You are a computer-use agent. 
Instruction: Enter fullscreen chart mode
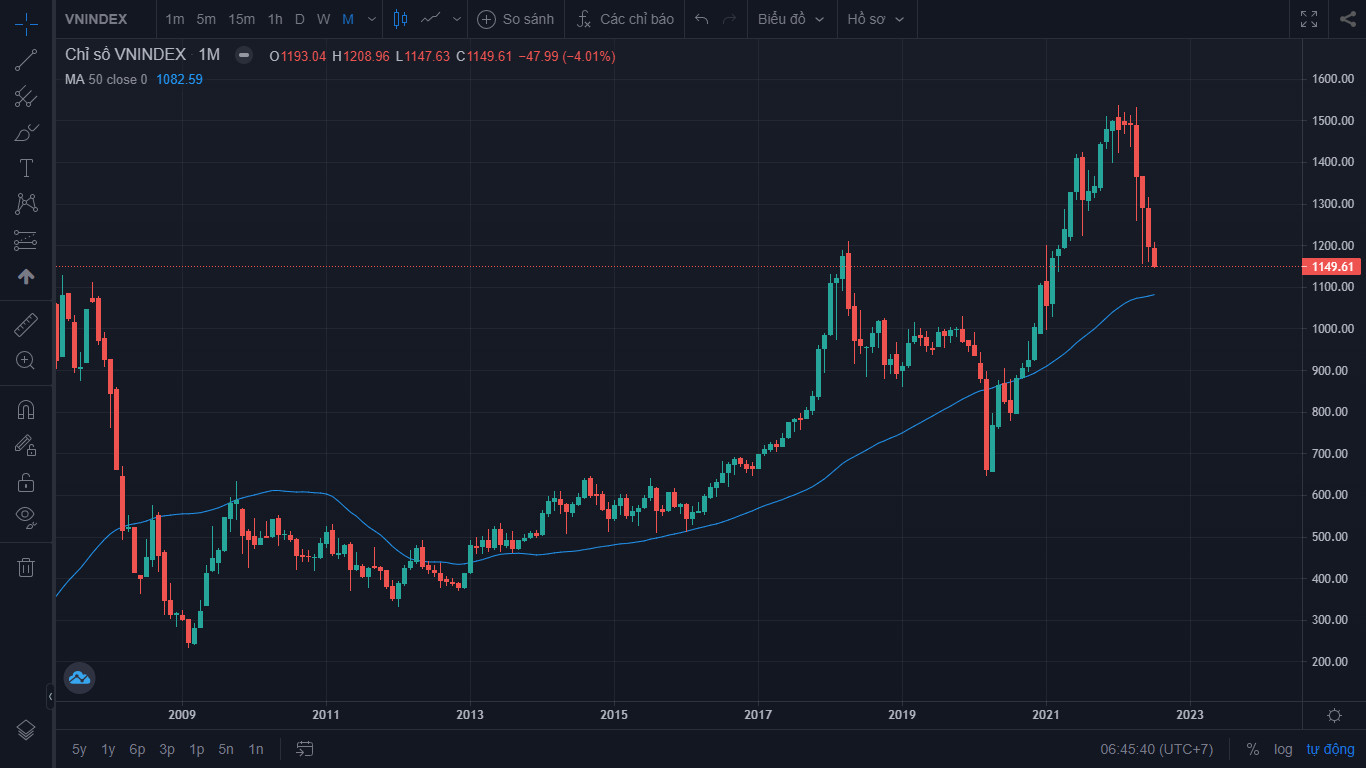(x=1309, y=19)
